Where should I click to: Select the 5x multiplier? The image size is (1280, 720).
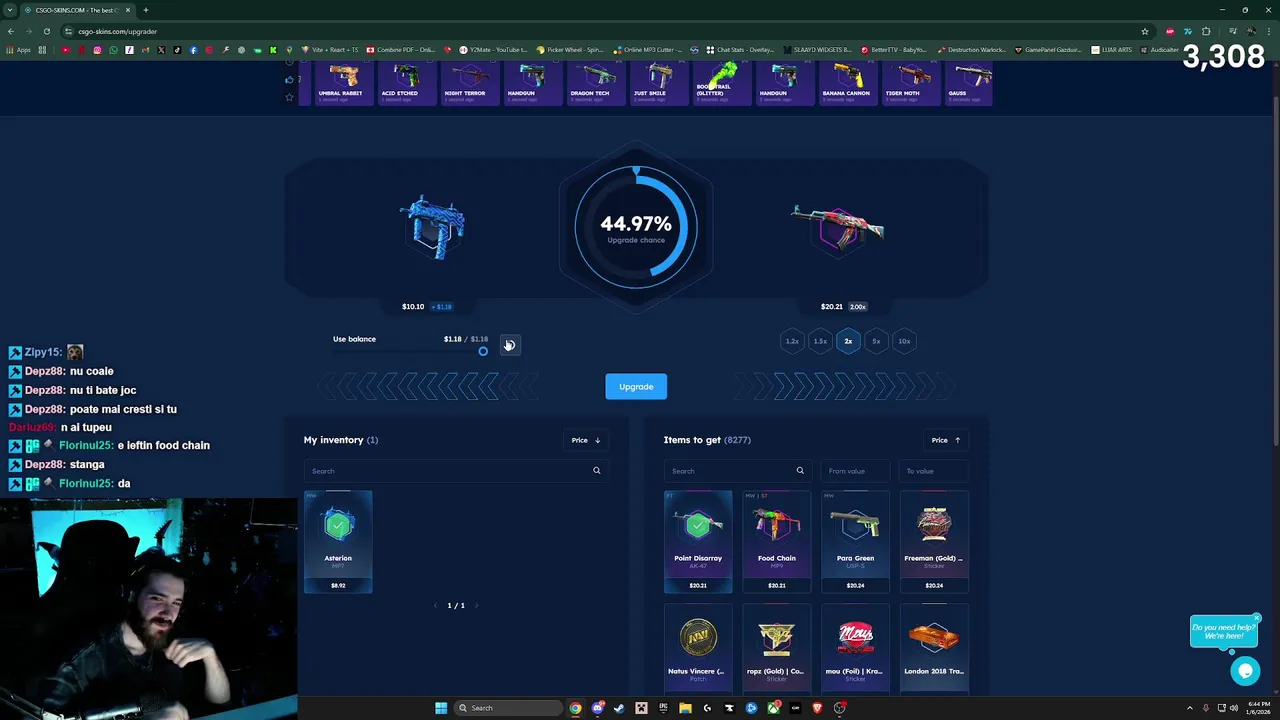click(x=876, y=341)
